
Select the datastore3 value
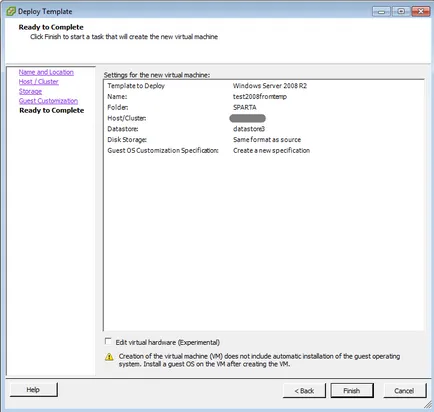coord(249,129)
